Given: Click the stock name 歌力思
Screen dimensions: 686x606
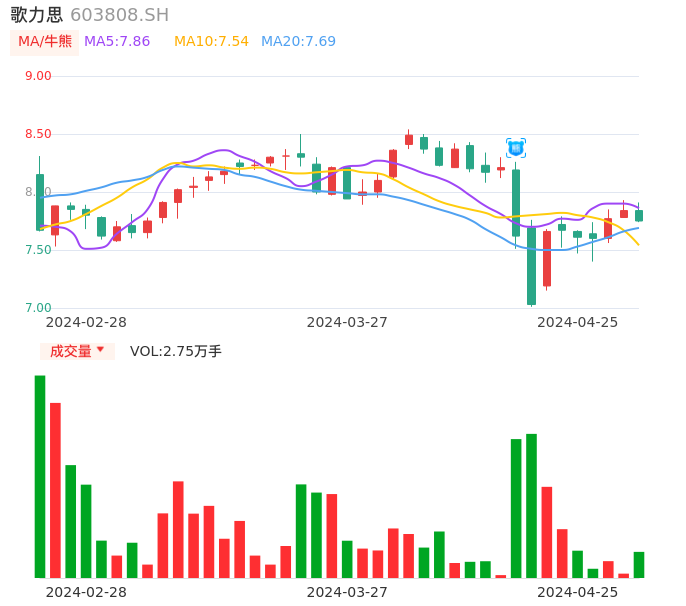Looking at the screenshot, I should tap(36, 15).
